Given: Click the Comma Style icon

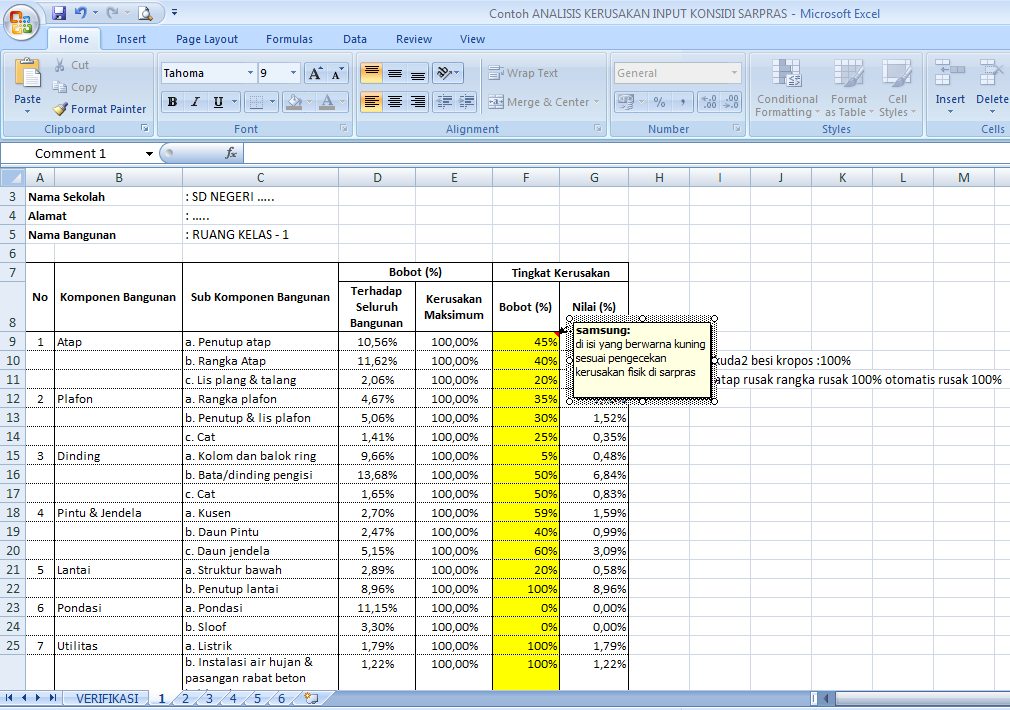Looking at the screenshot, I should tap(683, 102).
